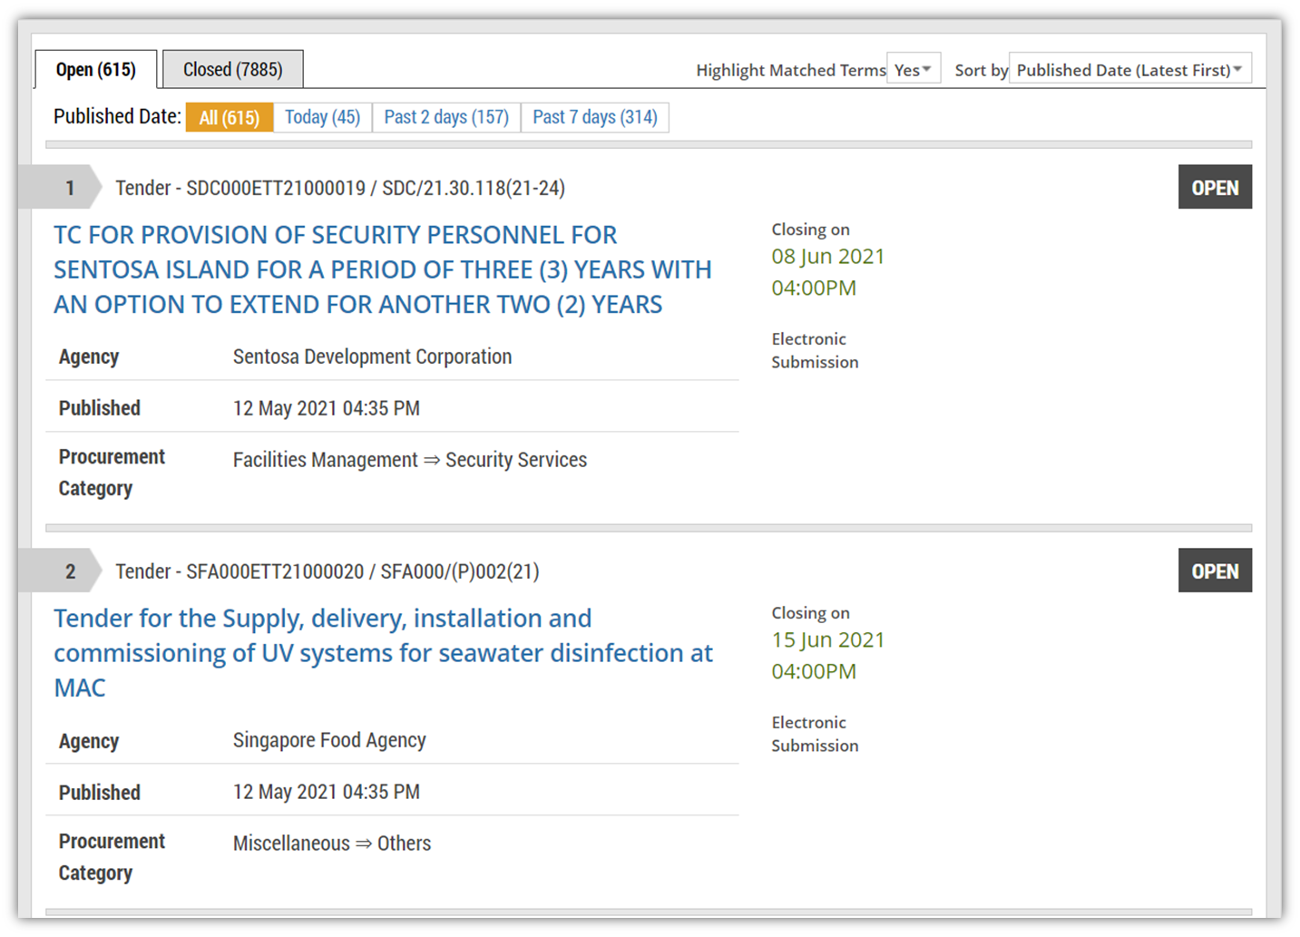The width and height of the screenshot is (1300, 937).
Task: Click the OPEN badge on the second tender
Action: (x=1215, y=570)
